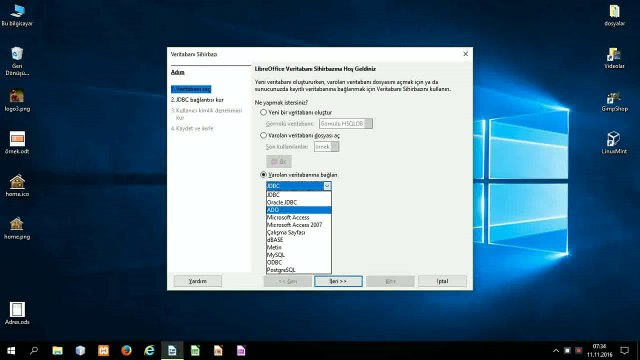Launch Firefox from the taskbar
Image resolution: width=640 pixels, height=360 pixels.
coord(126,351)
